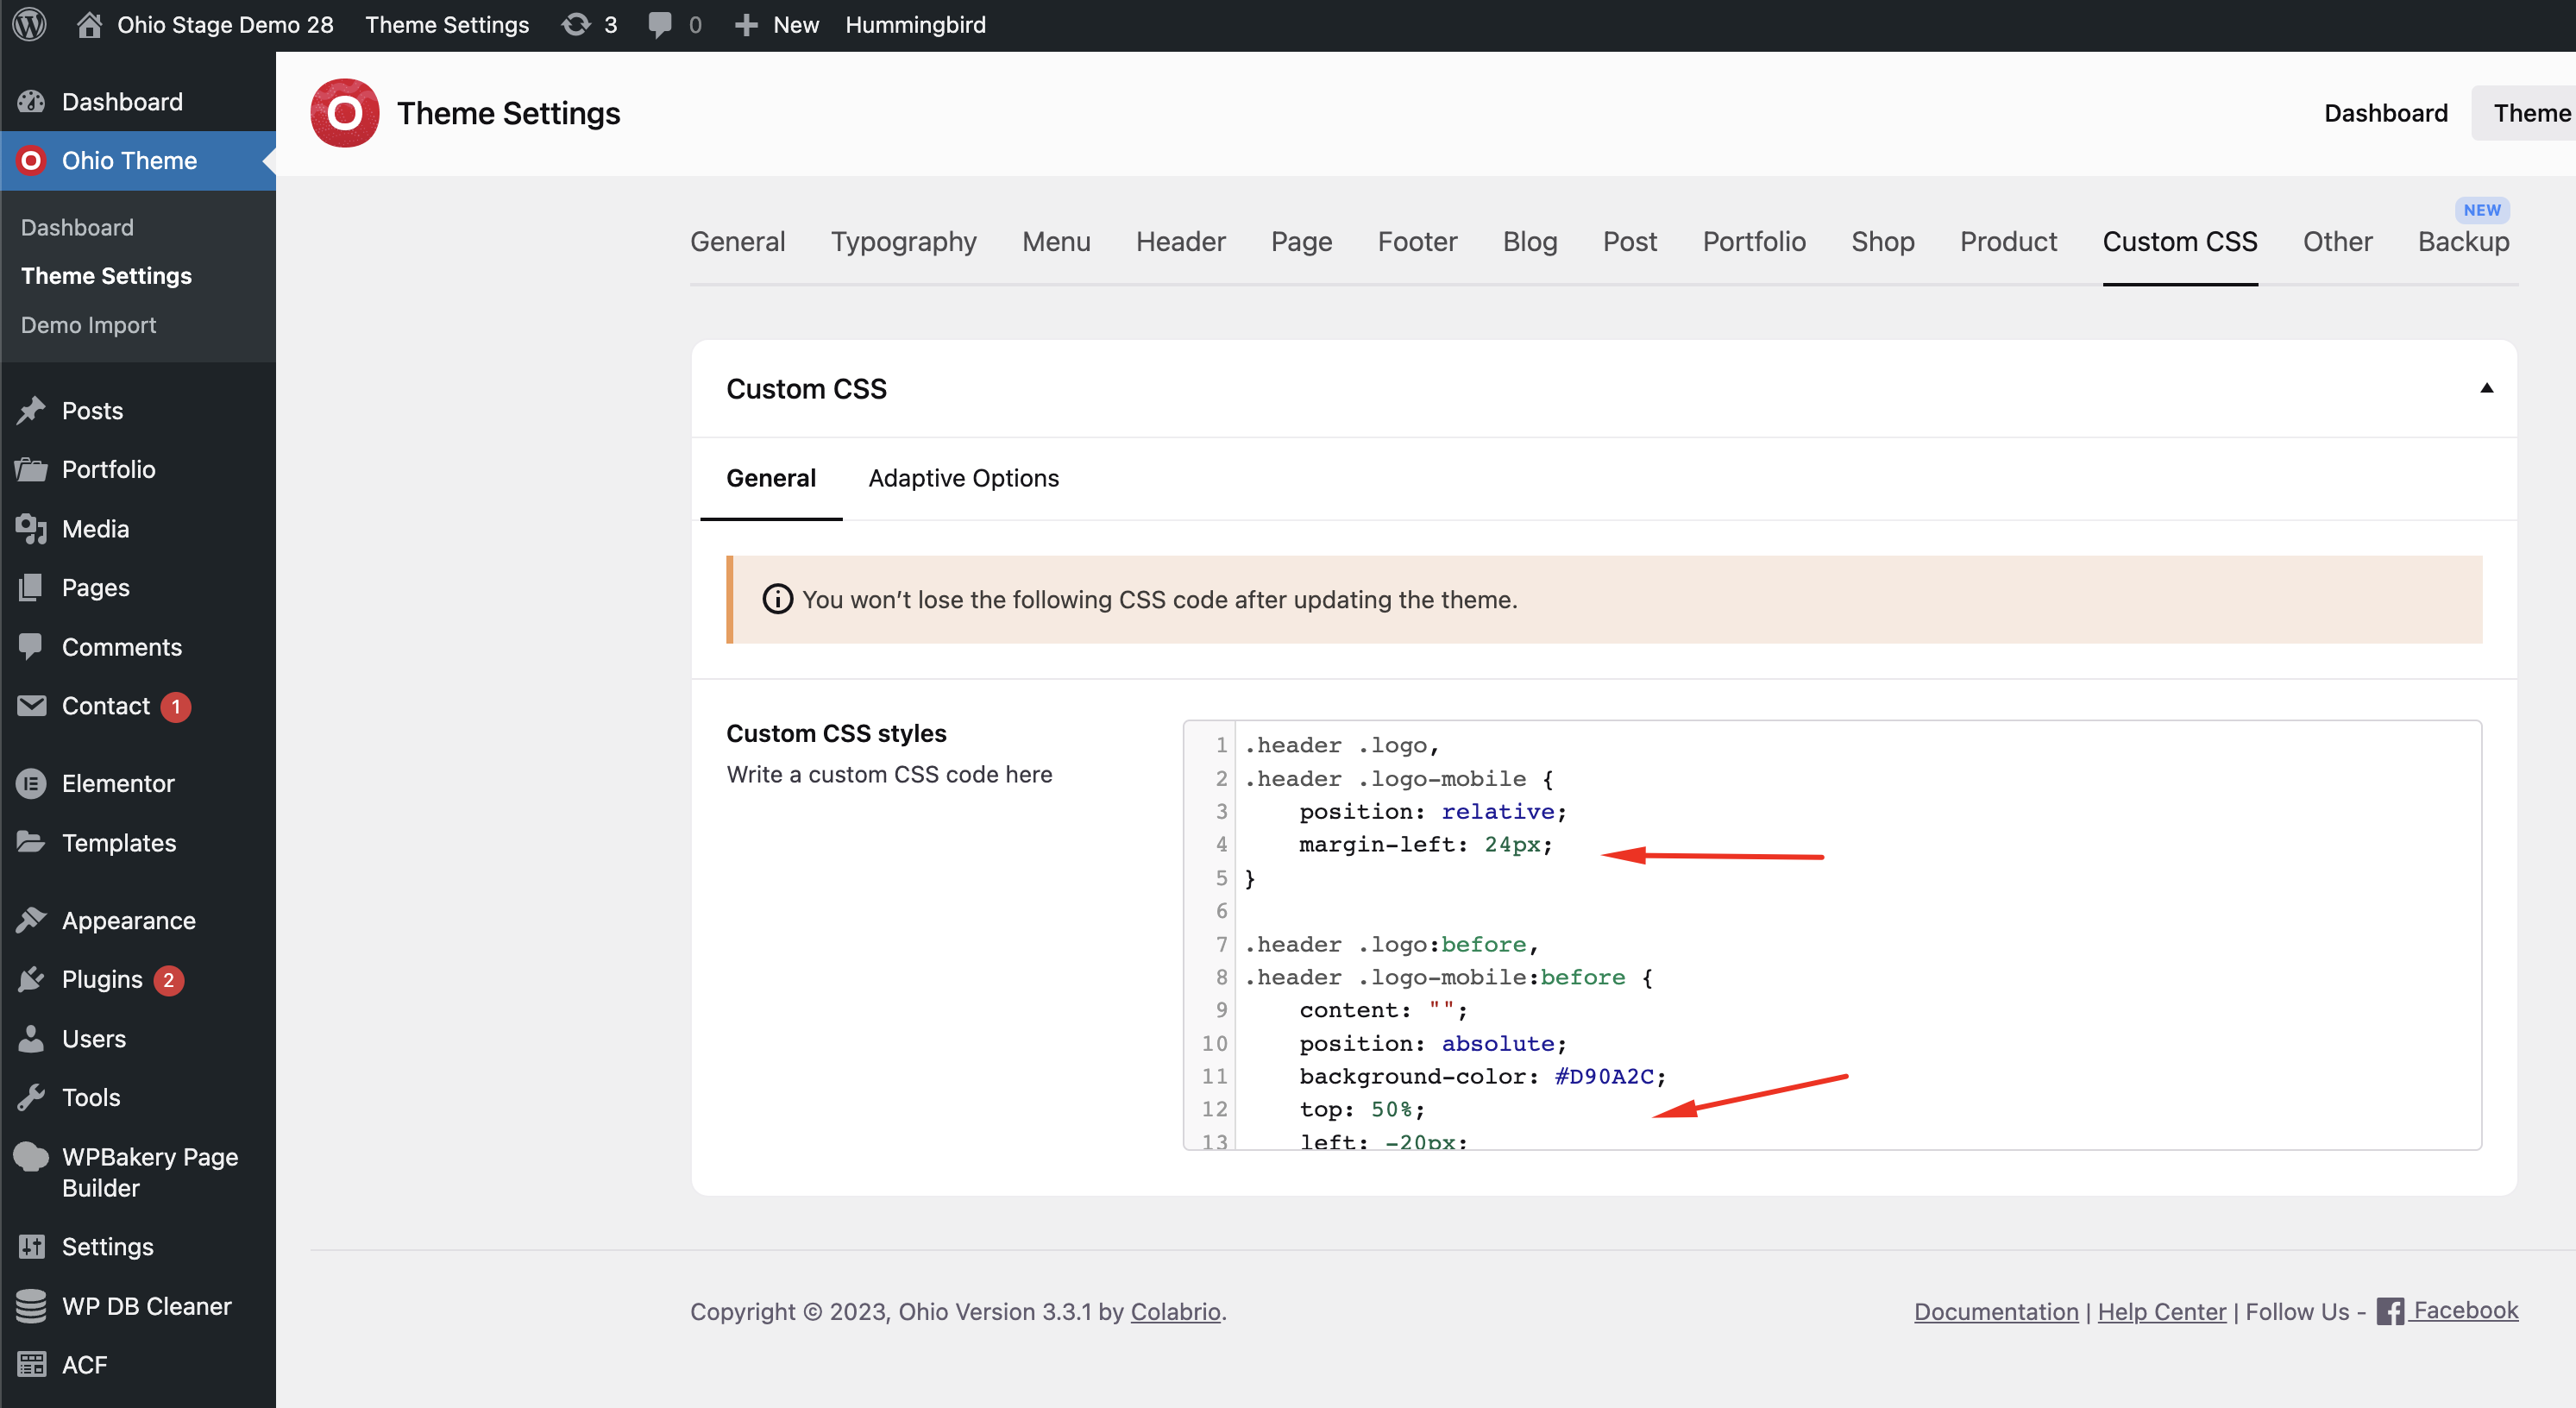
Task: Click the Comments bubble icon in sidebar
Action: [31, 646]
